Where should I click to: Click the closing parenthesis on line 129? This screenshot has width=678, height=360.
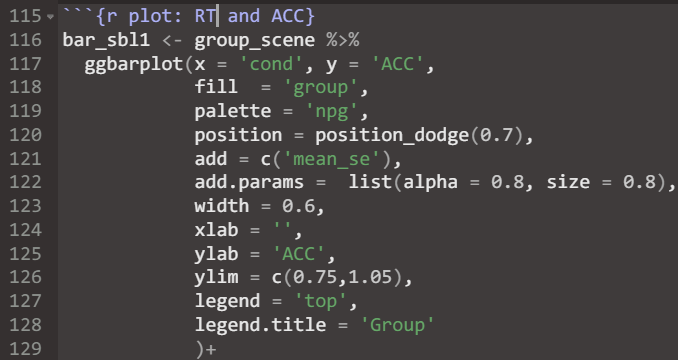tap(200, 349)
